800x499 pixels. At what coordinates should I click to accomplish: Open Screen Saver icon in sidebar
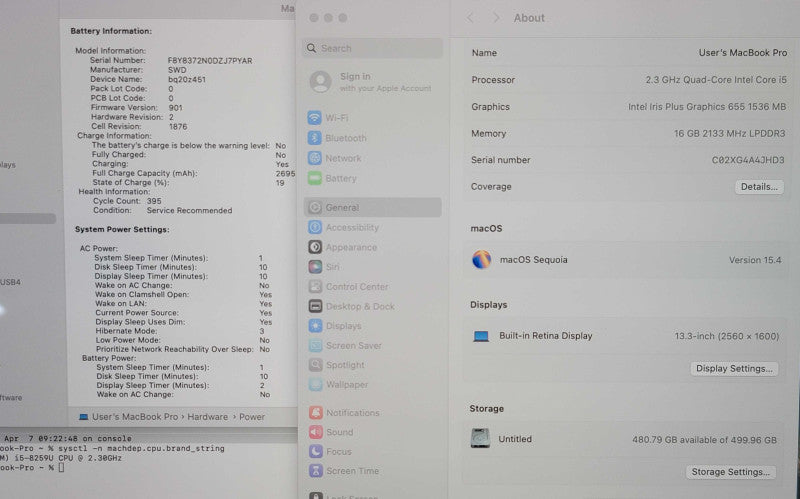[x=315, y=345]
